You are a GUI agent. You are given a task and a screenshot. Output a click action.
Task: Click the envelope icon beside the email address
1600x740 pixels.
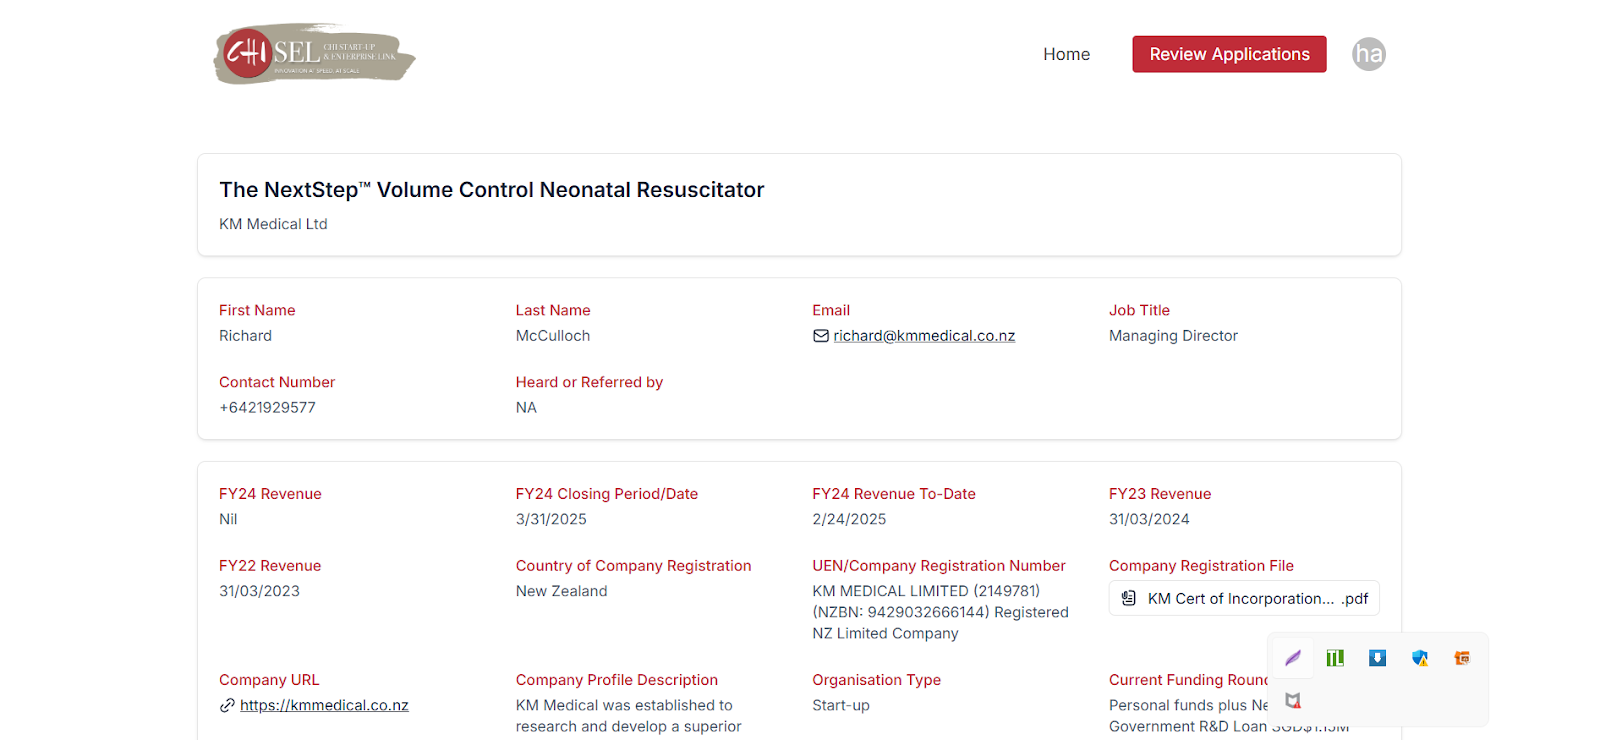(821, 336)
